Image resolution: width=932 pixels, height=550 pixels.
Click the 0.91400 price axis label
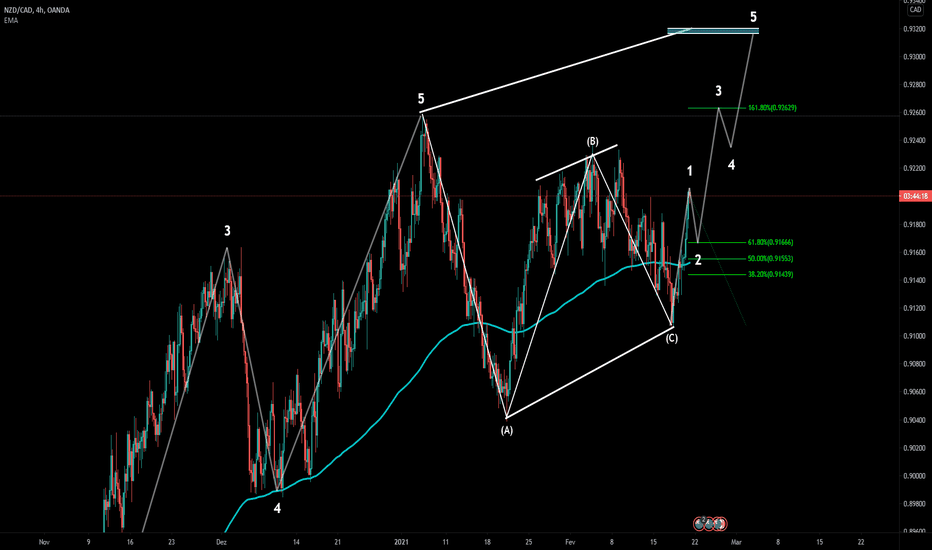click(914, 280)
